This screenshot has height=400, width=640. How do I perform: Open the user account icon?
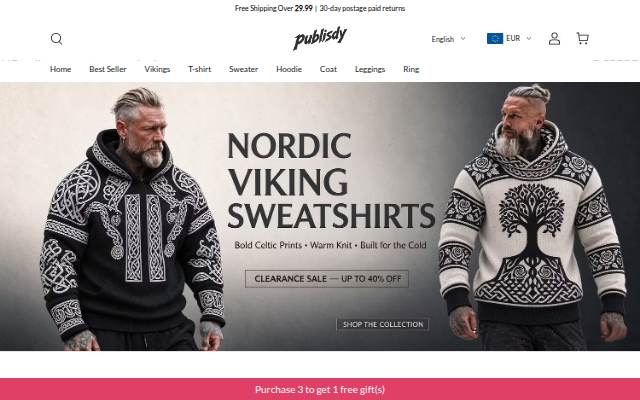pyautogui.click(x=554, y=39)
